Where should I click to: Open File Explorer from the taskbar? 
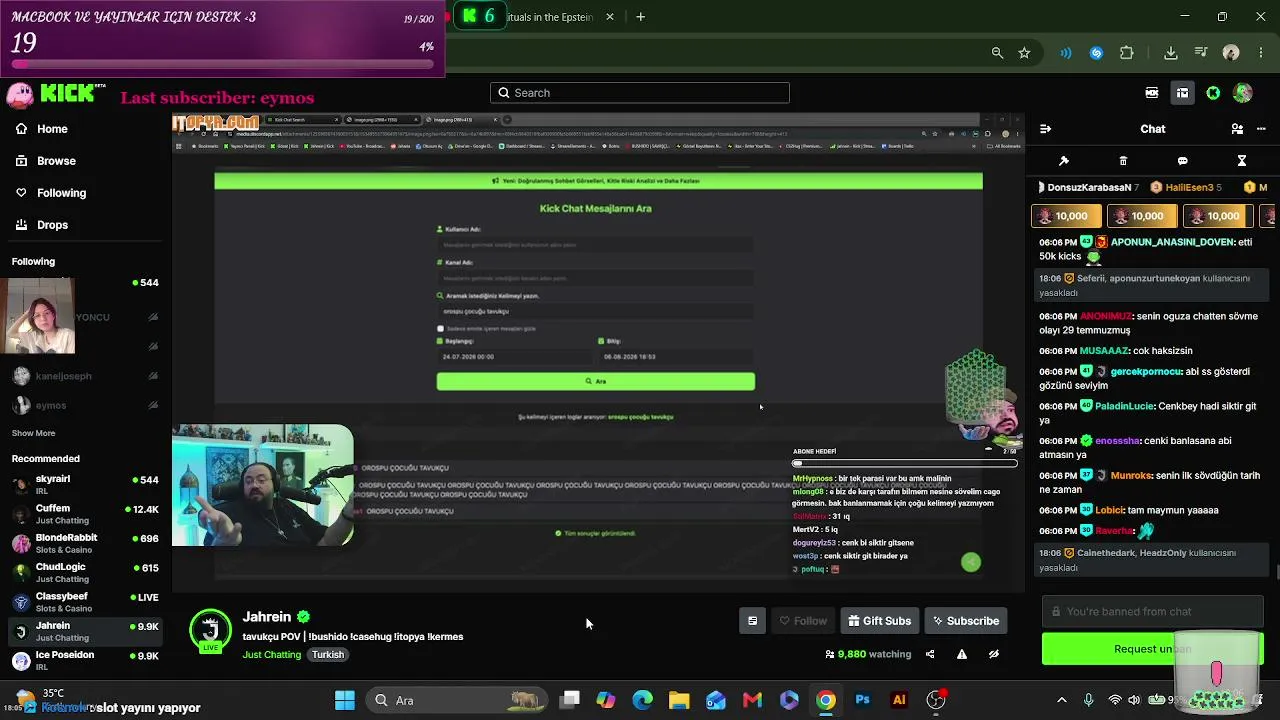click(x=679, y=700)
